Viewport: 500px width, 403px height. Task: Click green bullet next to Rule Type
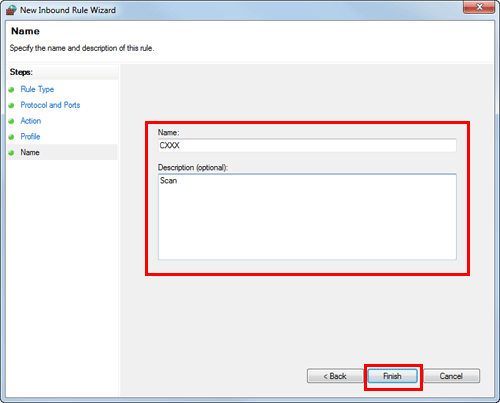12,90
